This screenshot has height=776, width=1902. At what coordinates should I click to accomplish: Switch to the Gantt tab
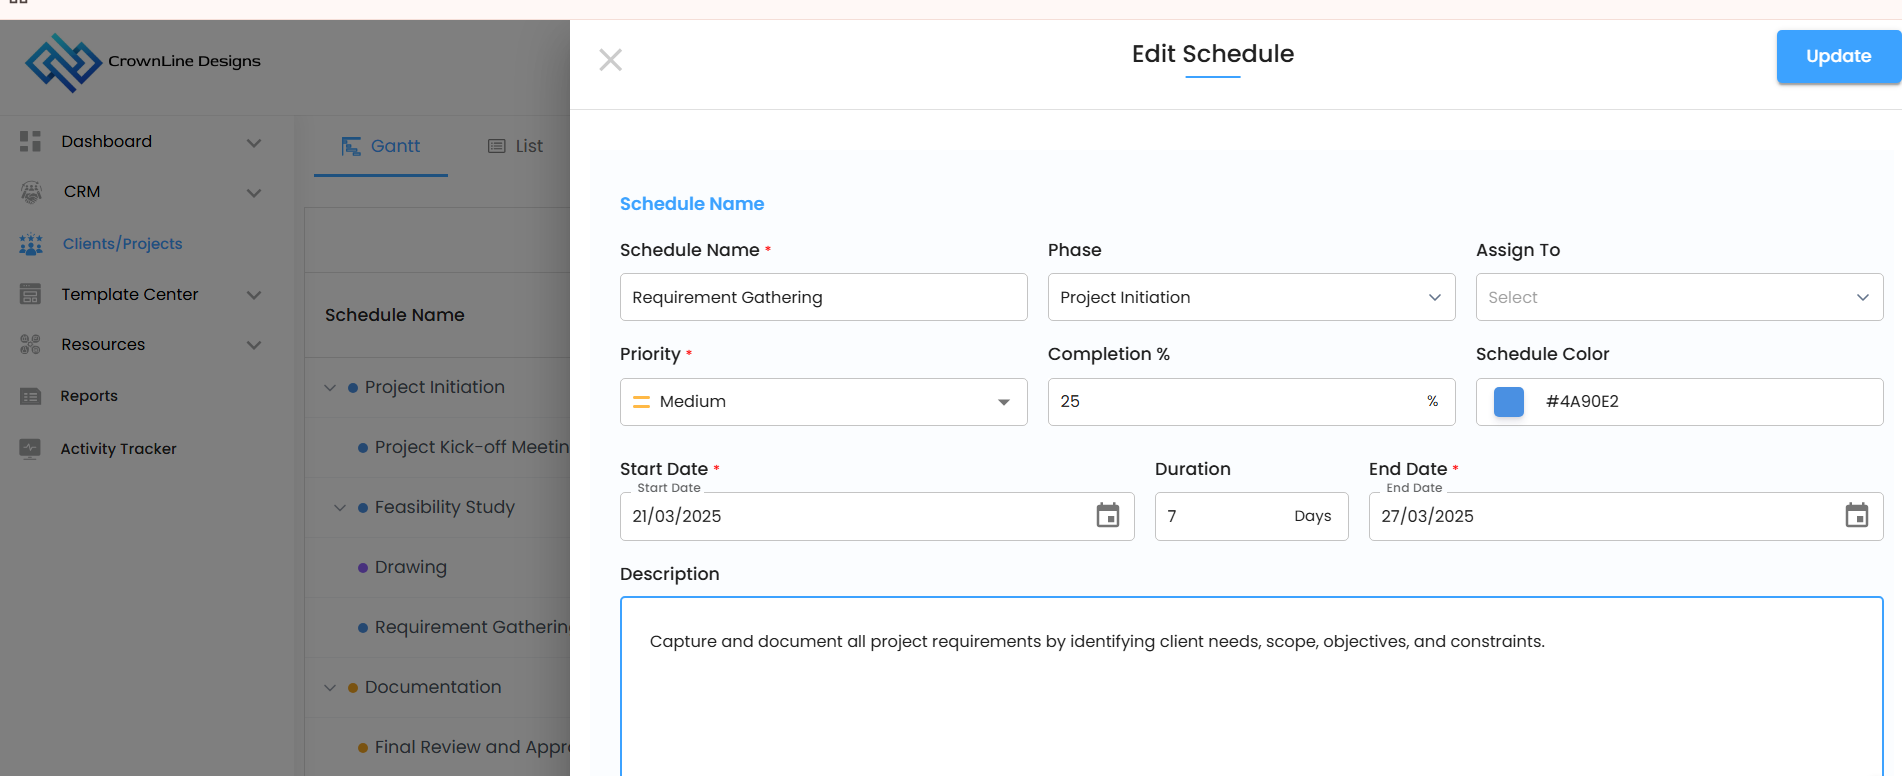(x=381, y=146)
